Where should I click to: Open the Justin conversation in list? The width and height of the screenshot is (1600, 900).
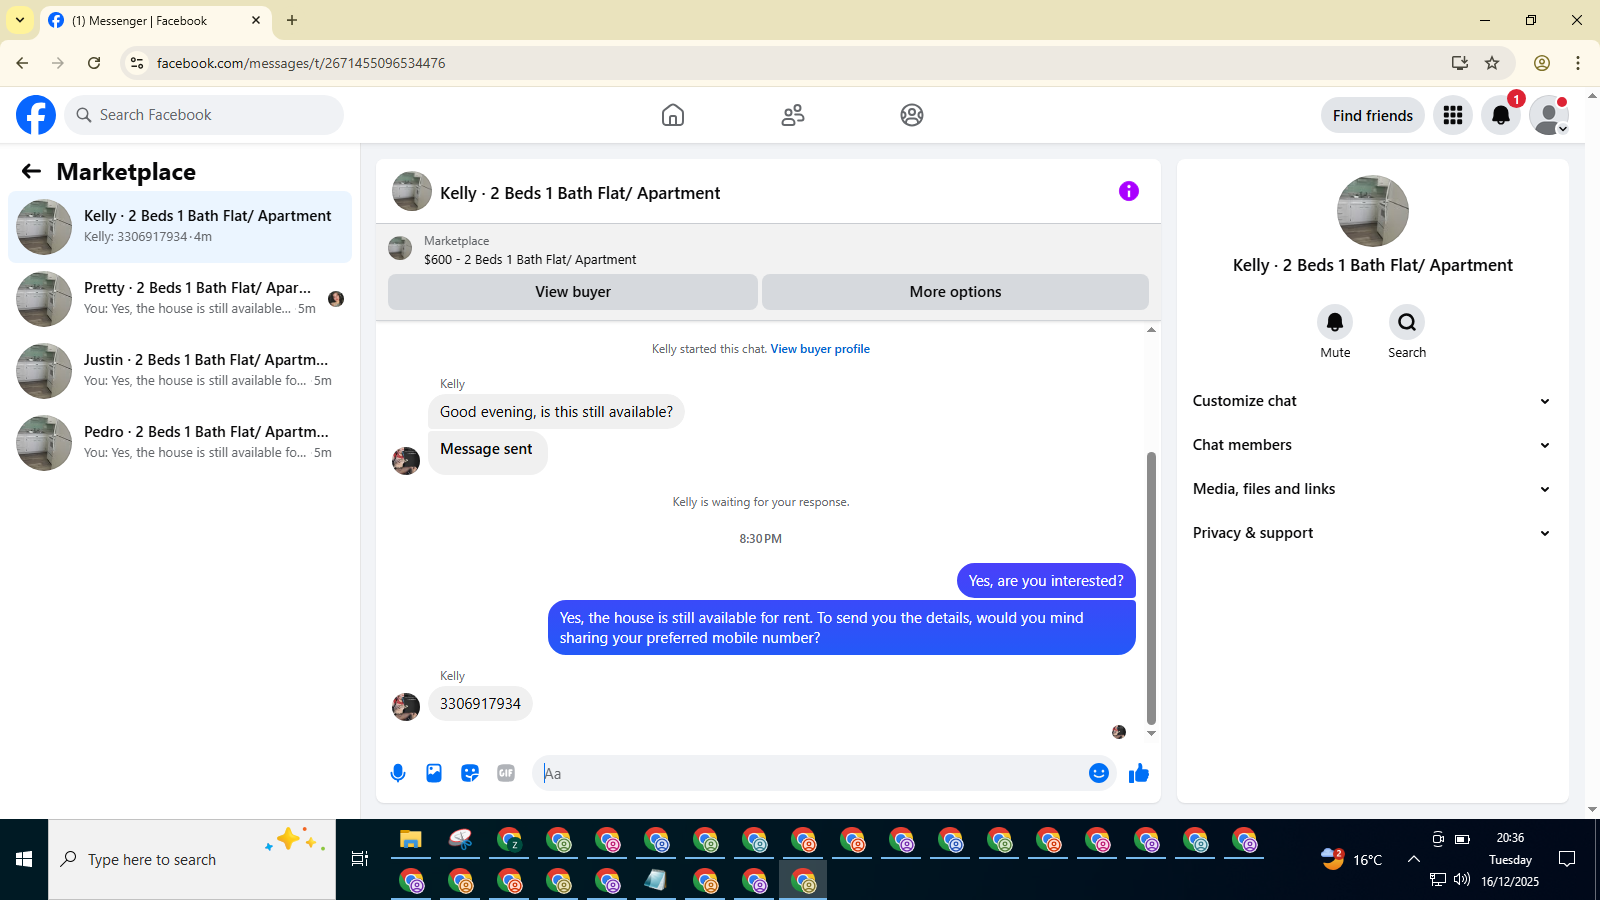tap(180, 371)
